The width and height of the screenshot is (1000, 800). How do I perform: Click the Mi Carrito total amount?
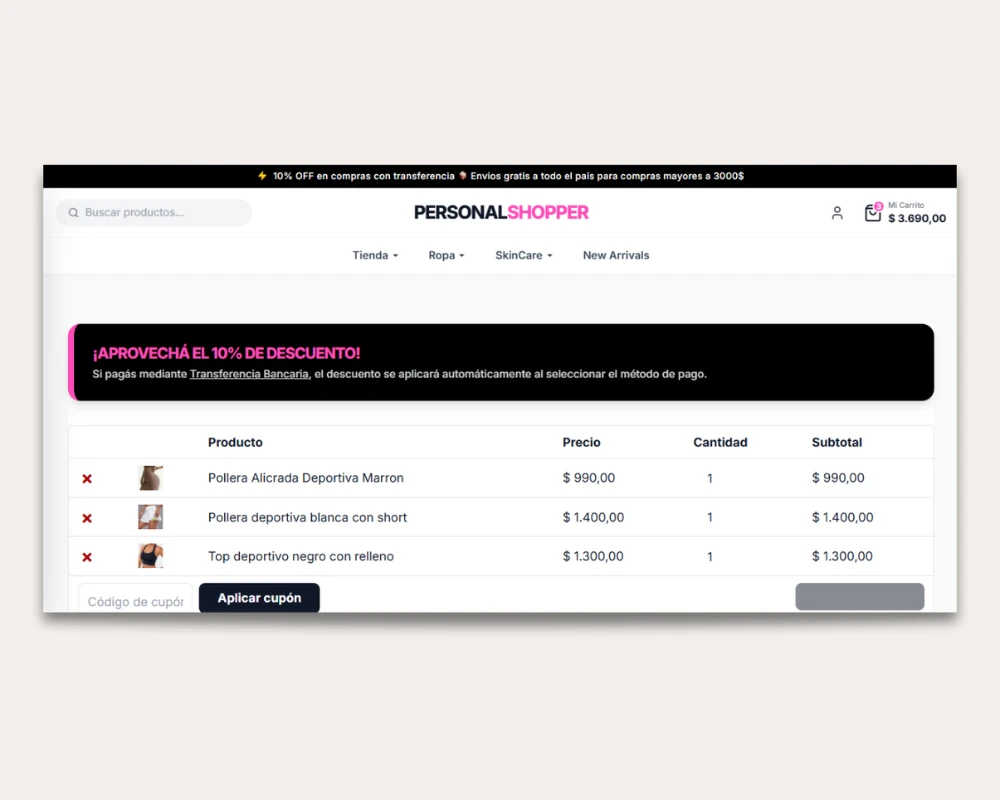[x=916, y=219]
